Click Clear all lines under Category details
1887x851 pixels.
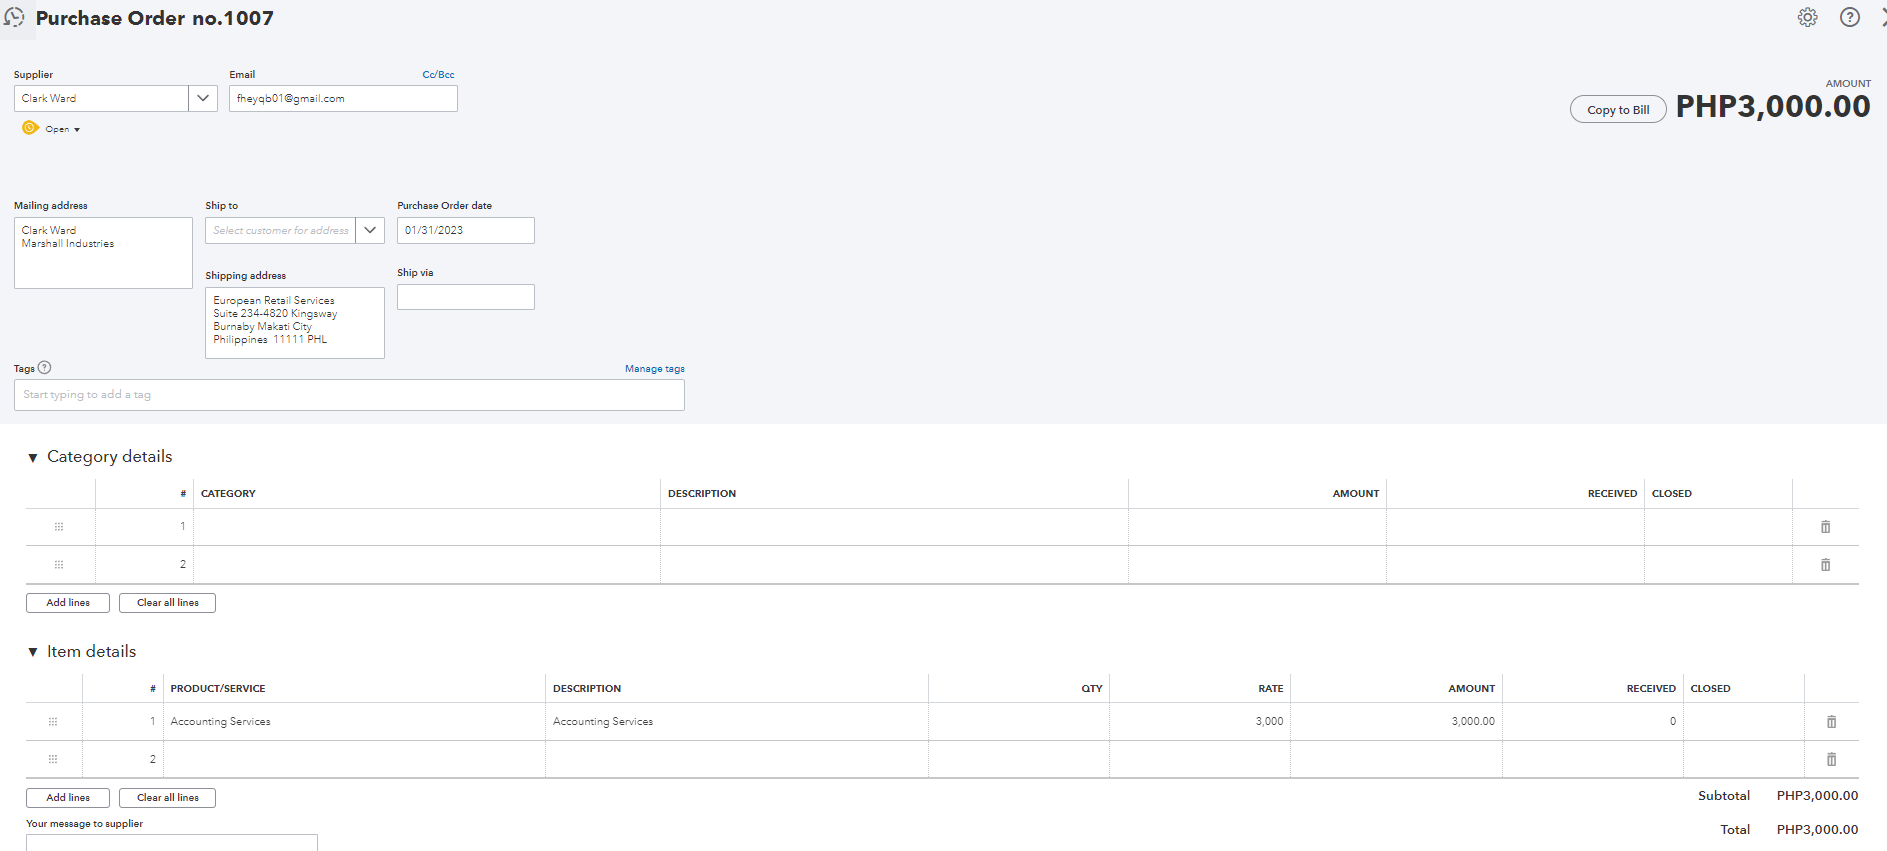(168, 603)
